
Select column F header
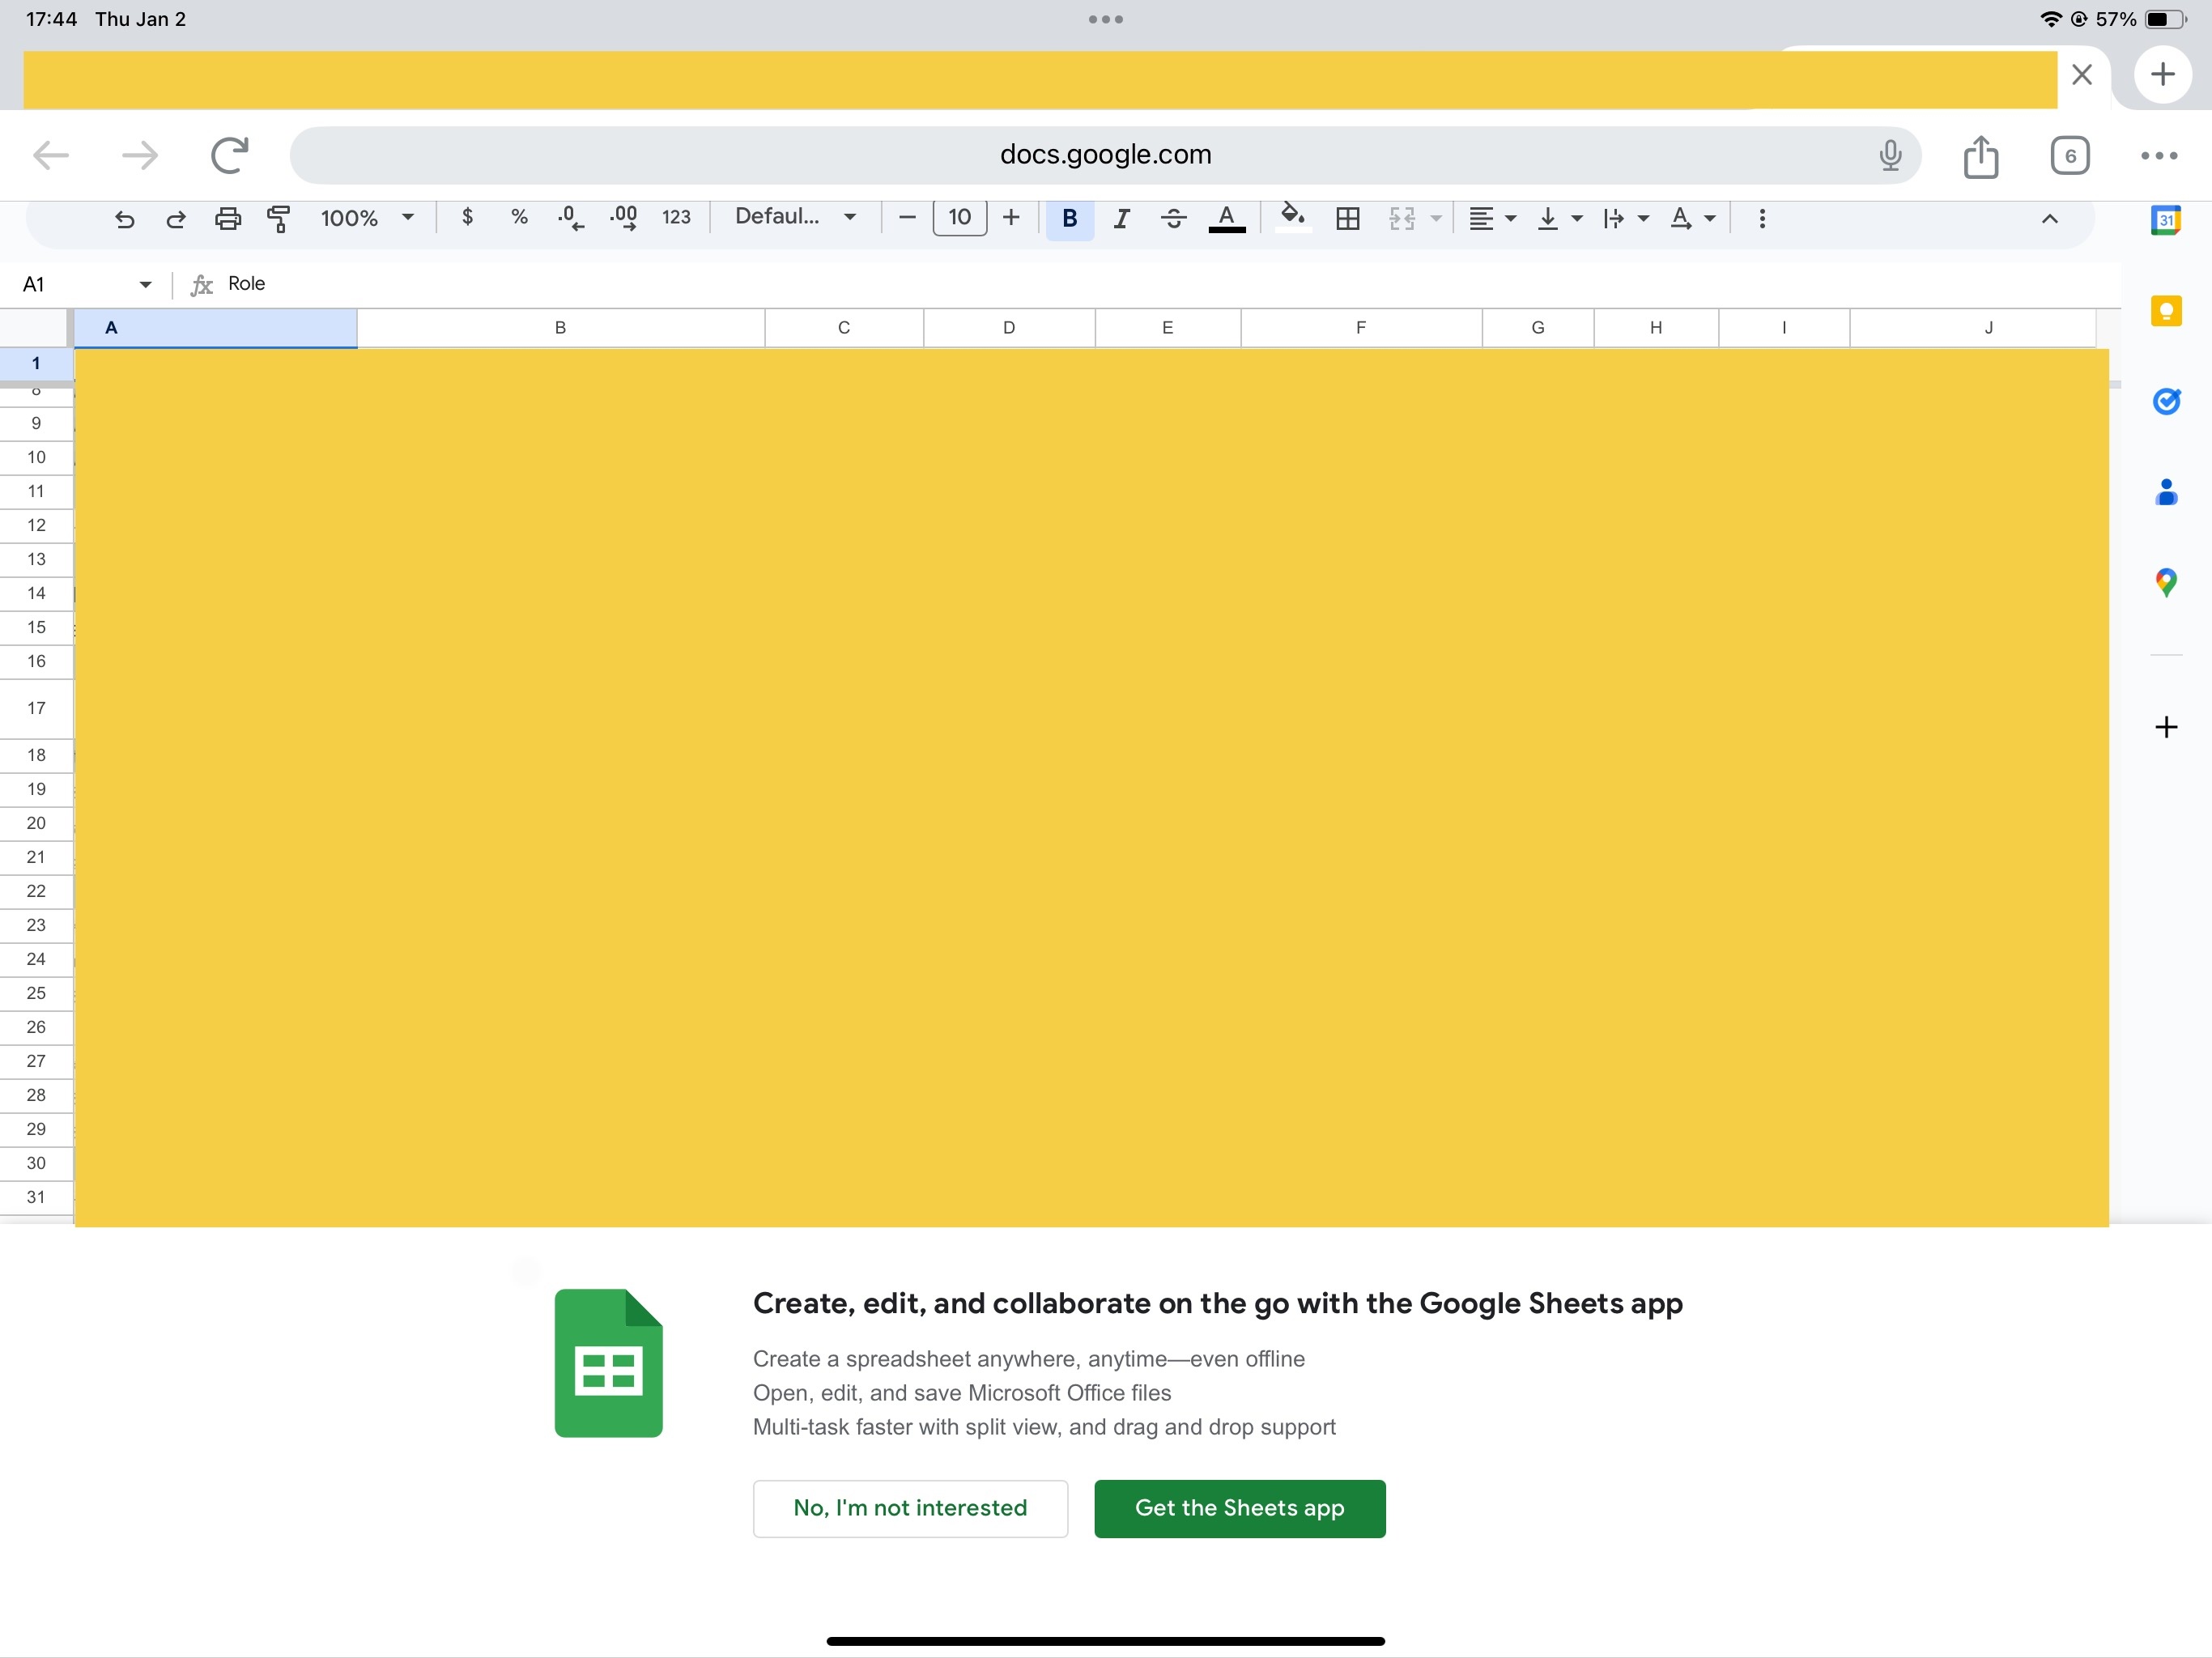pos(1360,328)
